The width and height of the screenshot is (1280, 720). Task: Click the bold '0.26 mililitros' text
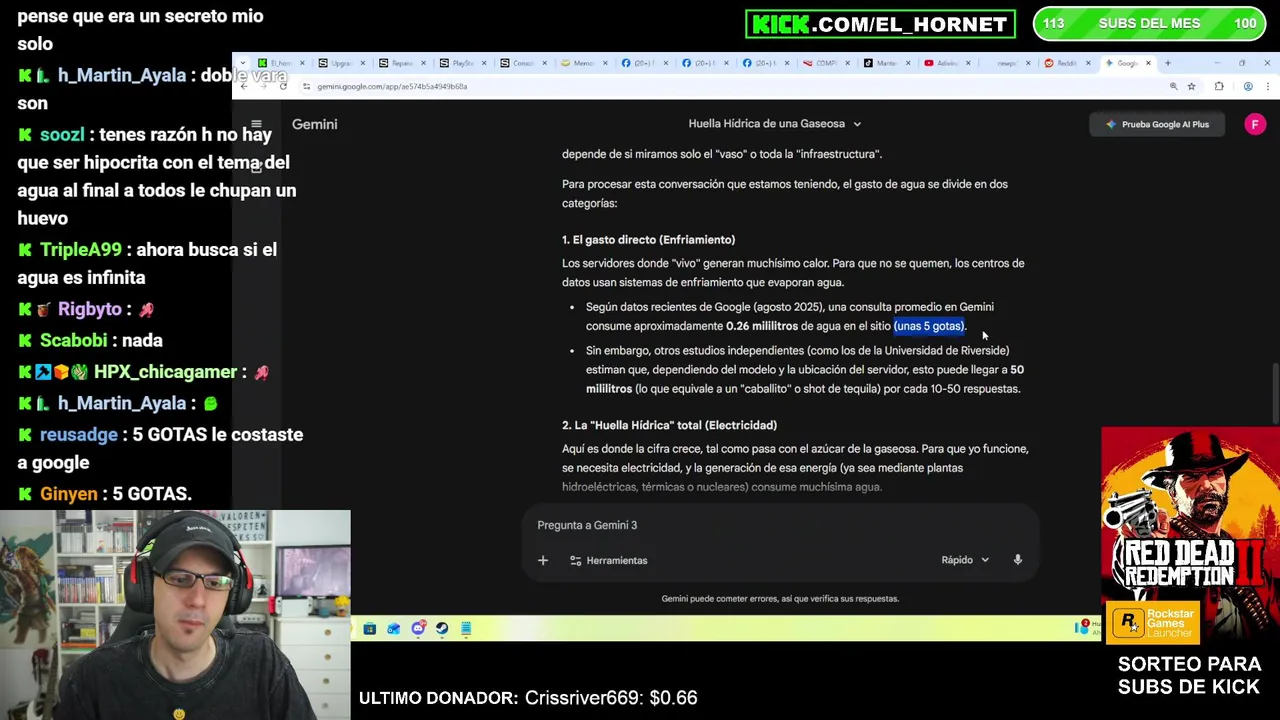point(762,326)
